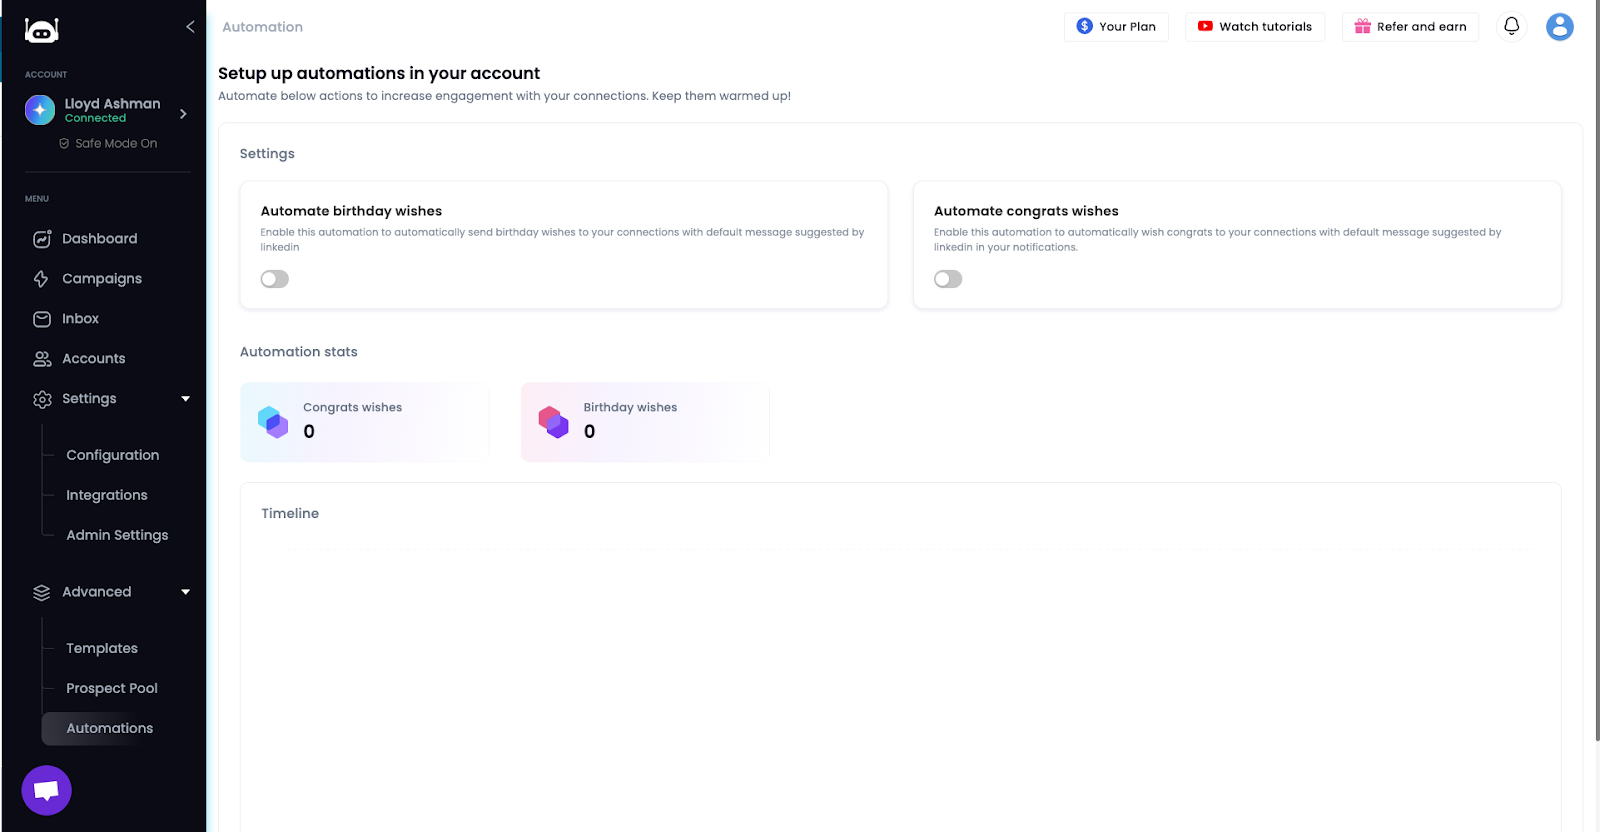Click the notification bell icon
Viewport: 1600px width, 832px height.
[x=1511, y=27]
